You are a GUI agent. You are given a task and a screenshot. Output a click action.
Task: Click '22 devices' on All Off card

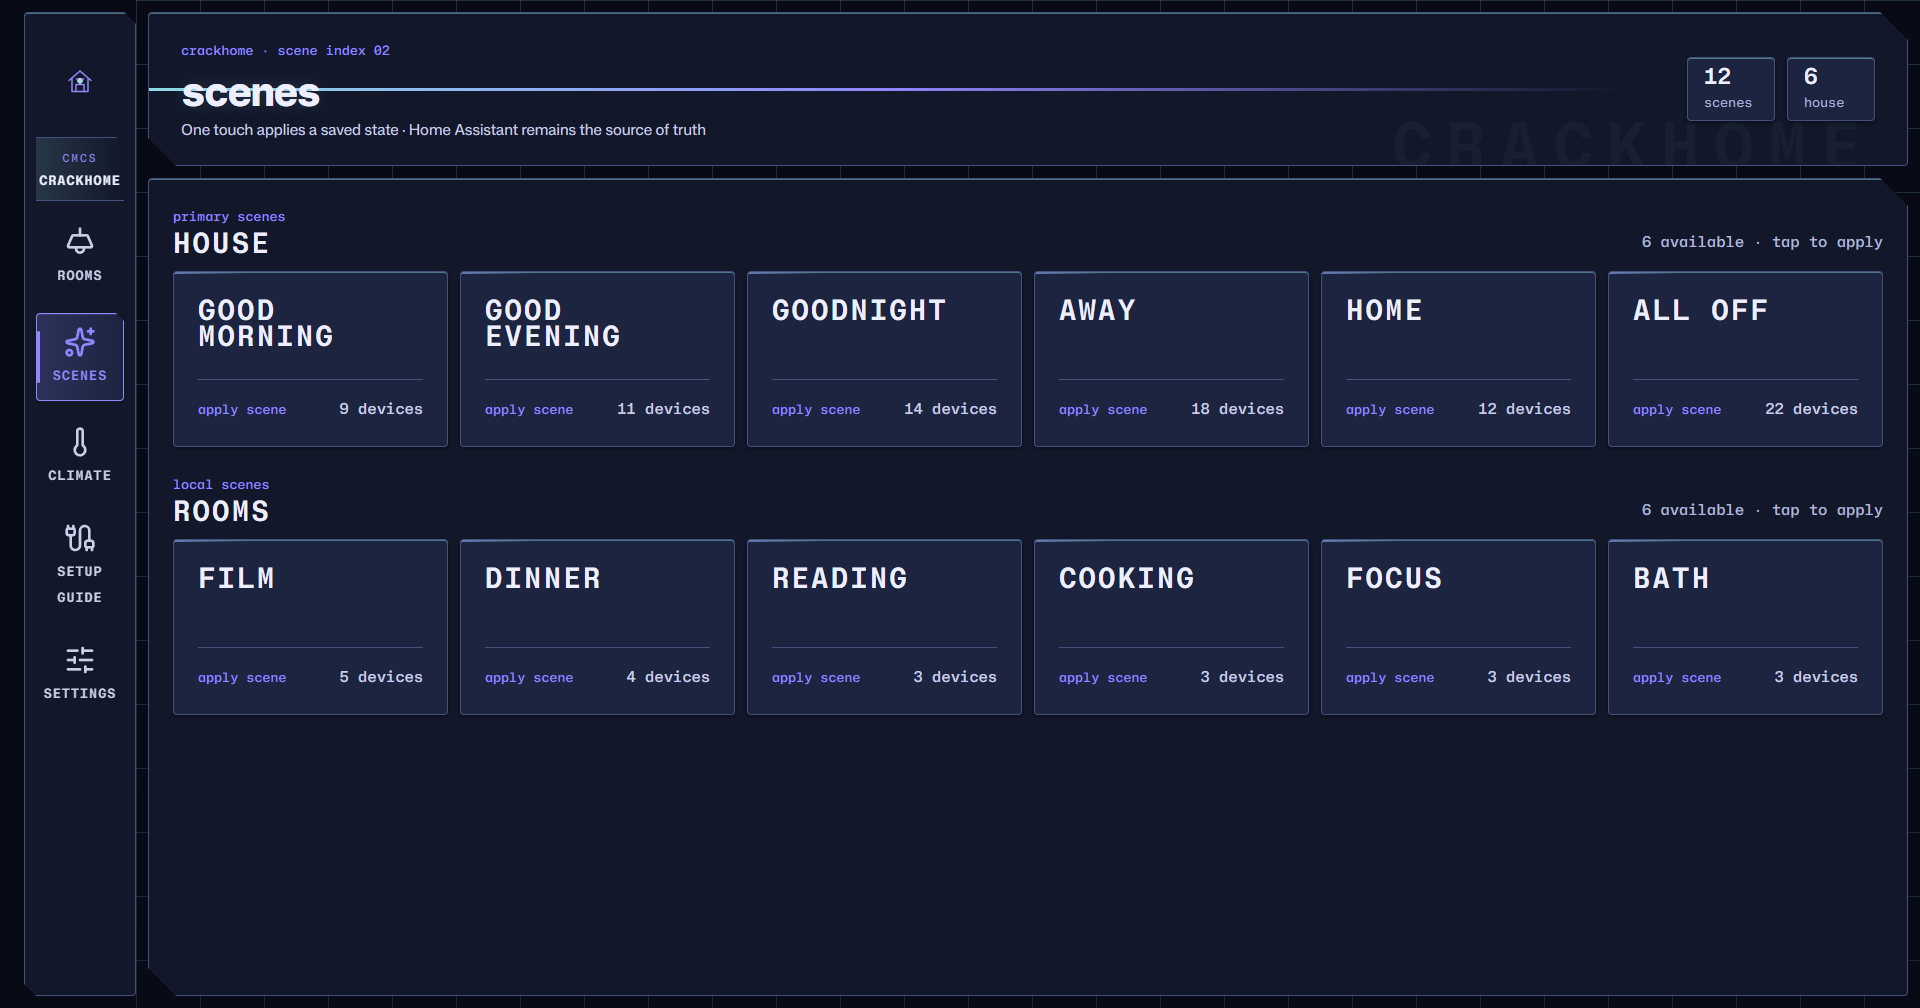[x=1811, y=409]
